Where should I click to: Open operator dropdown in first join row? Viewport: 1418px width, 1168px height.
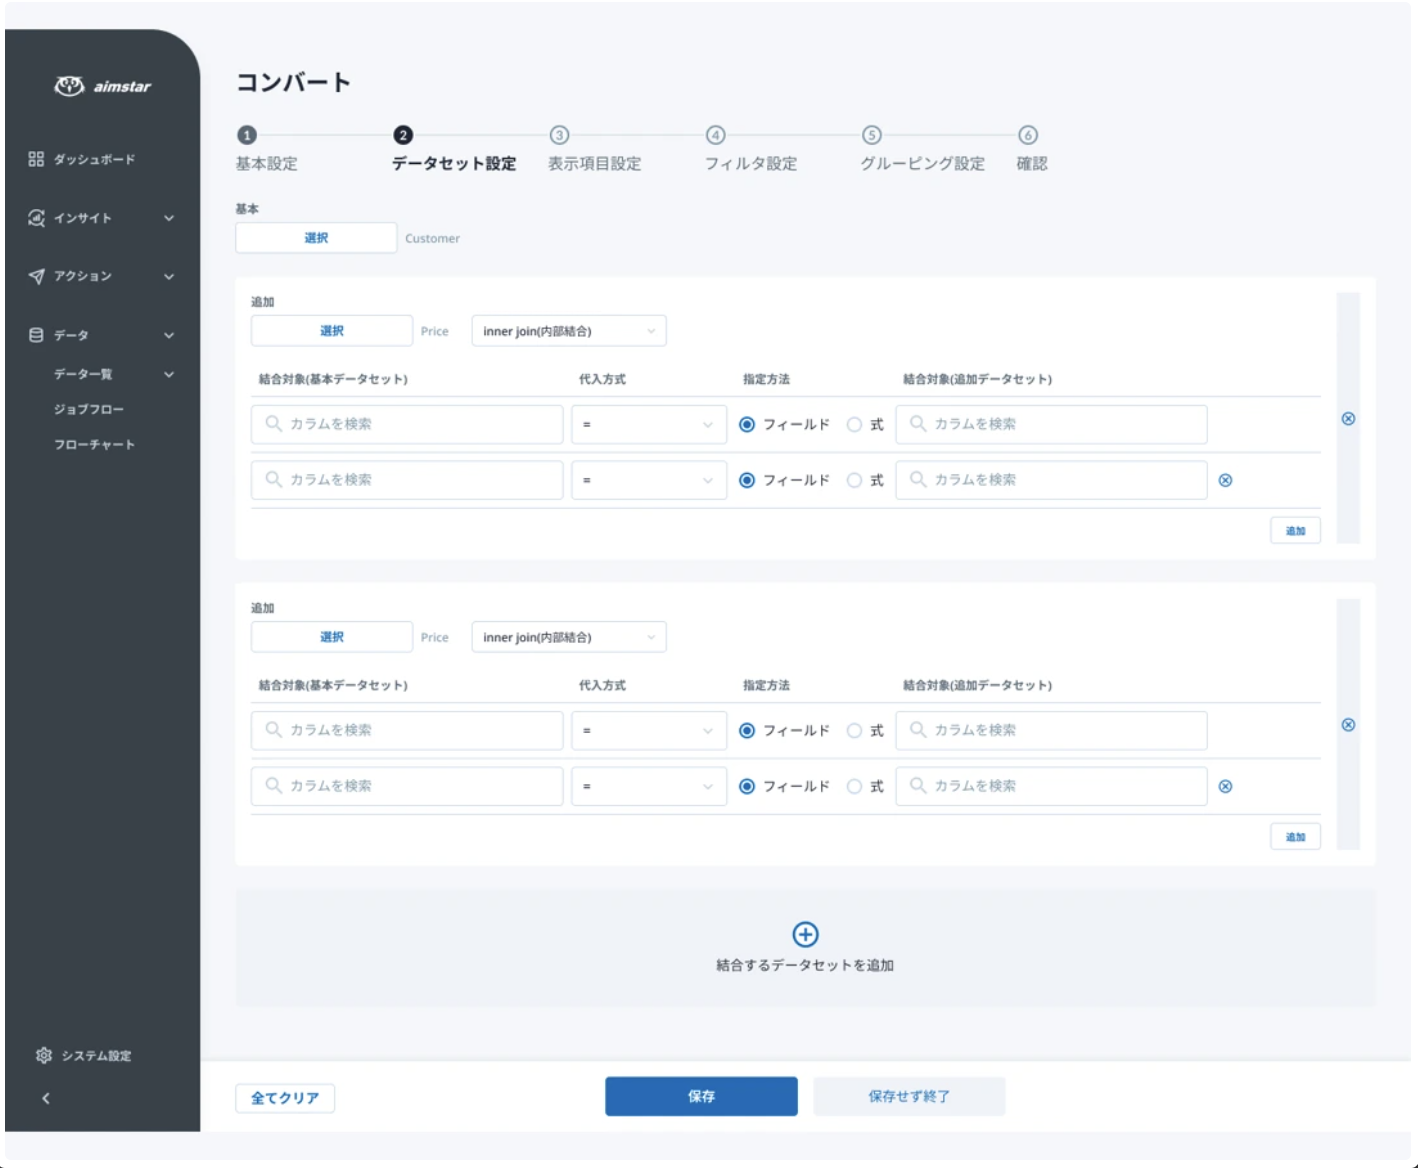pyautogui.click(x=648, y=425)
